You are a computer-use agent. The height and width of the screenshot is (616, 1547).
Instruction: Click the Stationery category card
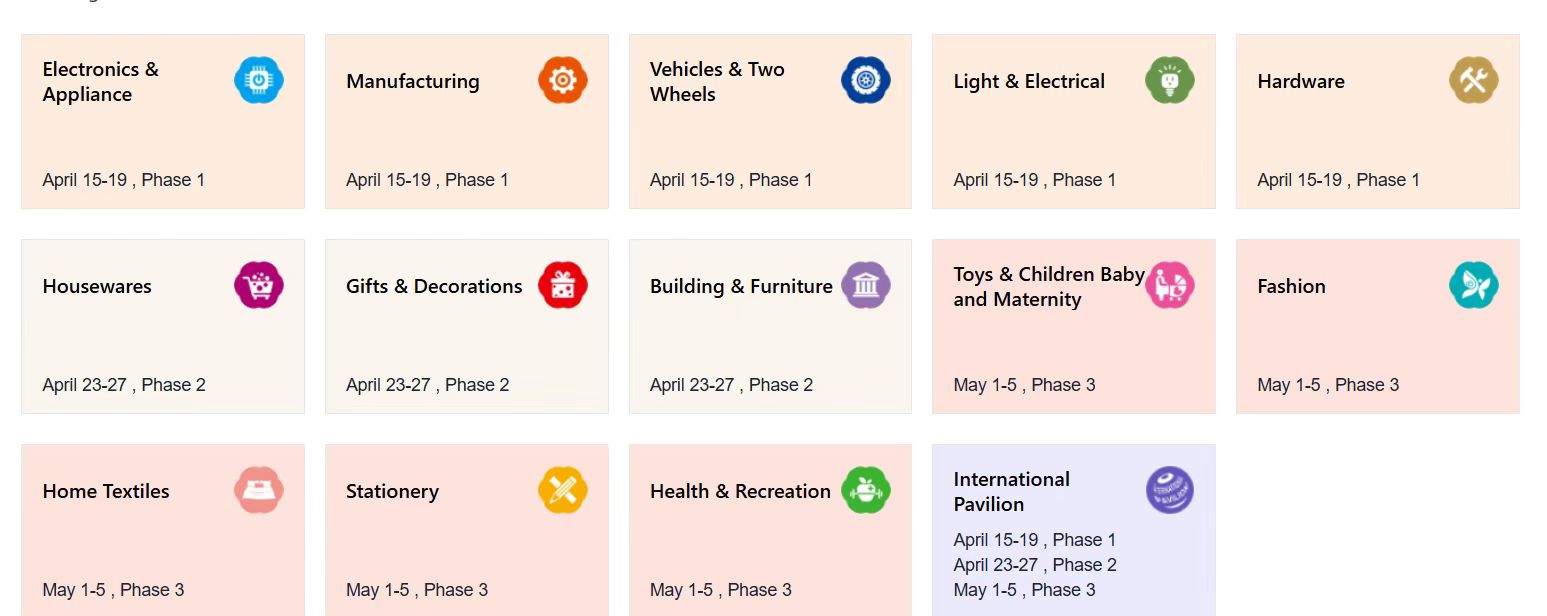pyautogui.click(x=466, y=540)
